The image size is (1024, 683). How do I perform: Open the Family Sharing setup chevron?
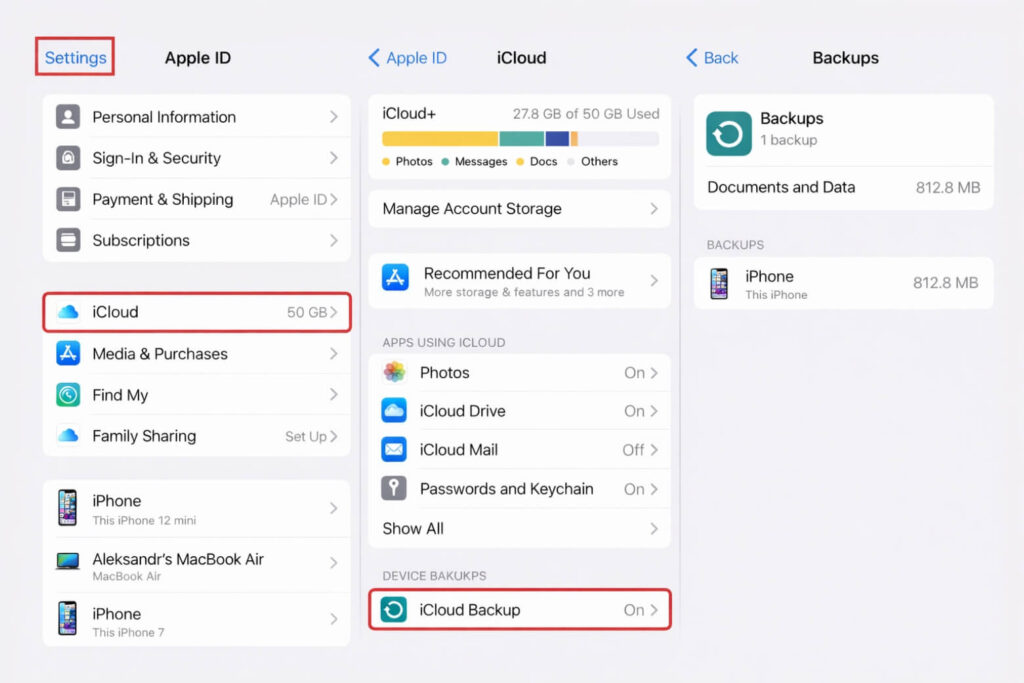[336, 436]
